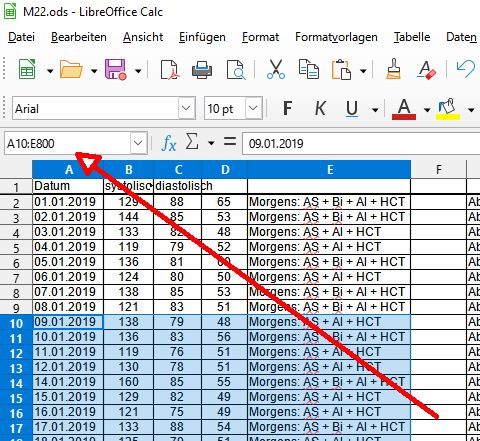Click cell containing 144
The height and width of the screenshot is (441, 480).
click(129, 217)
